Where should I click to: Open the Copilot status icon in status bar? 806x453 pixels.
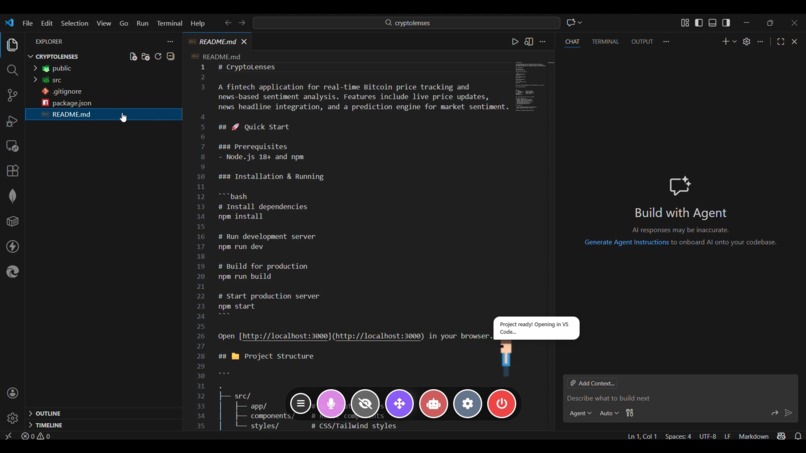[x=781, y=436]
